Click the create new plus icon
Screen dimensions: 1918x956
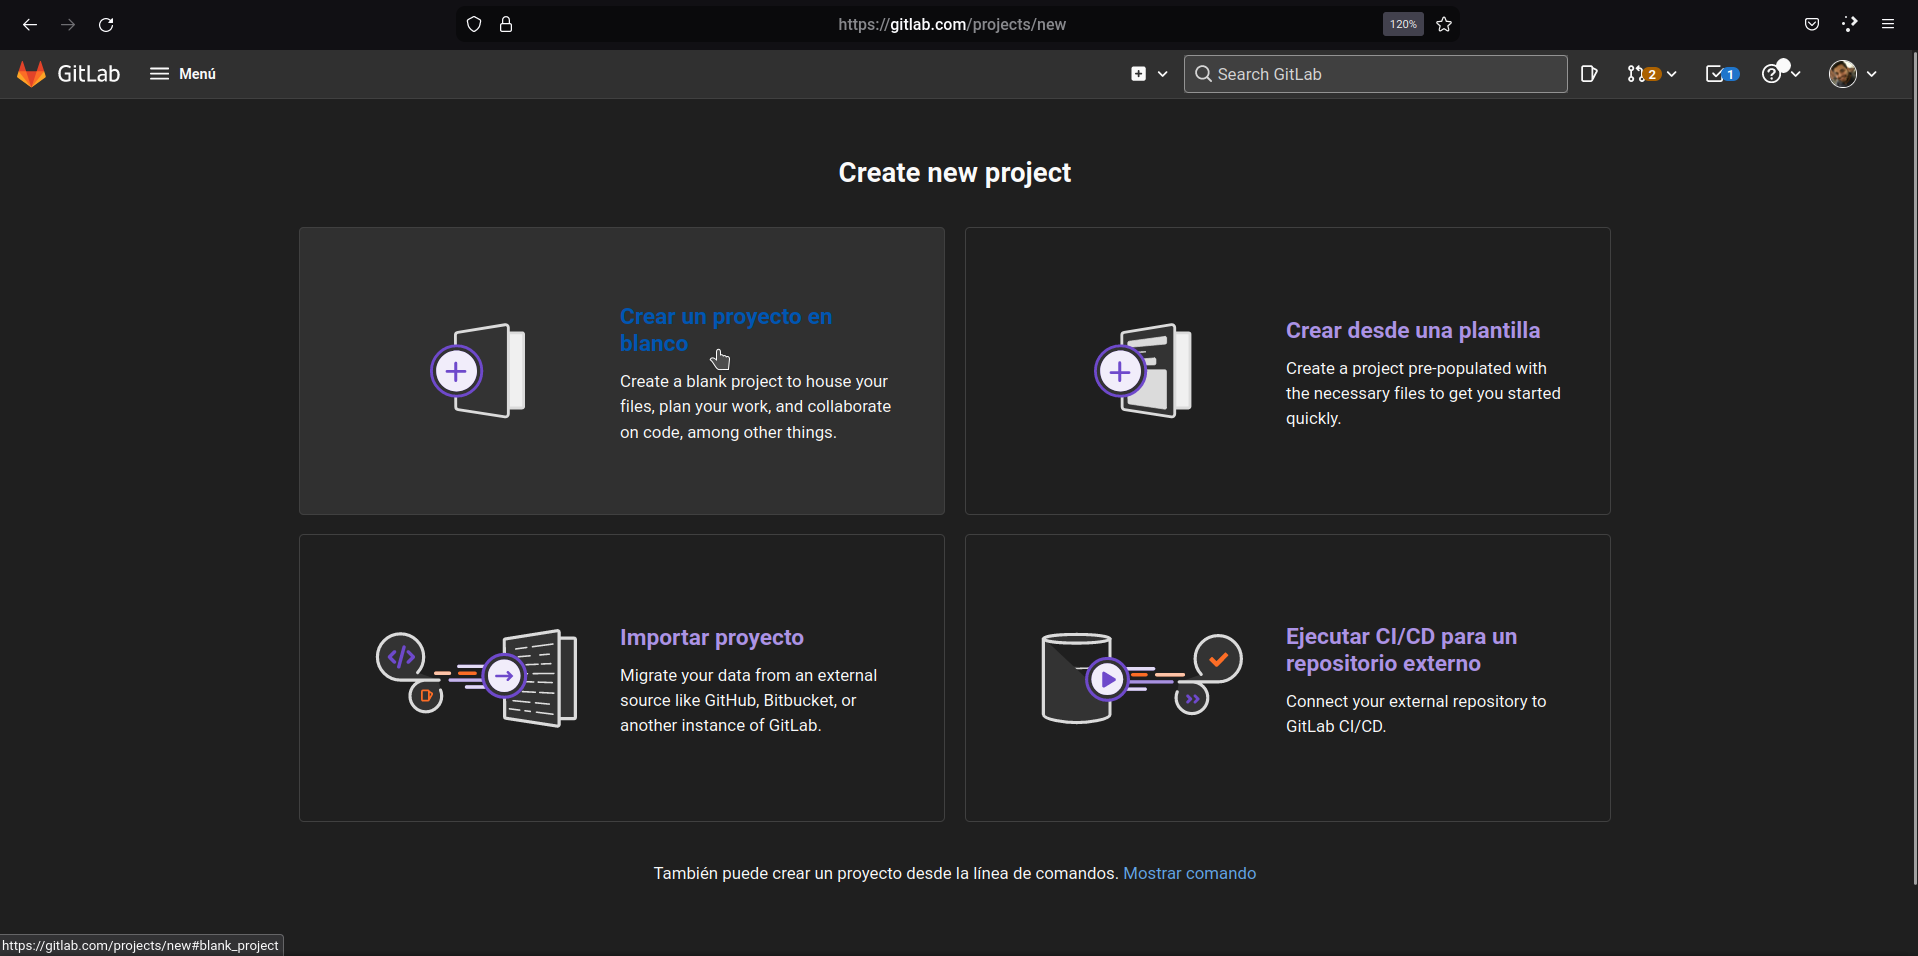point(1138,73)
